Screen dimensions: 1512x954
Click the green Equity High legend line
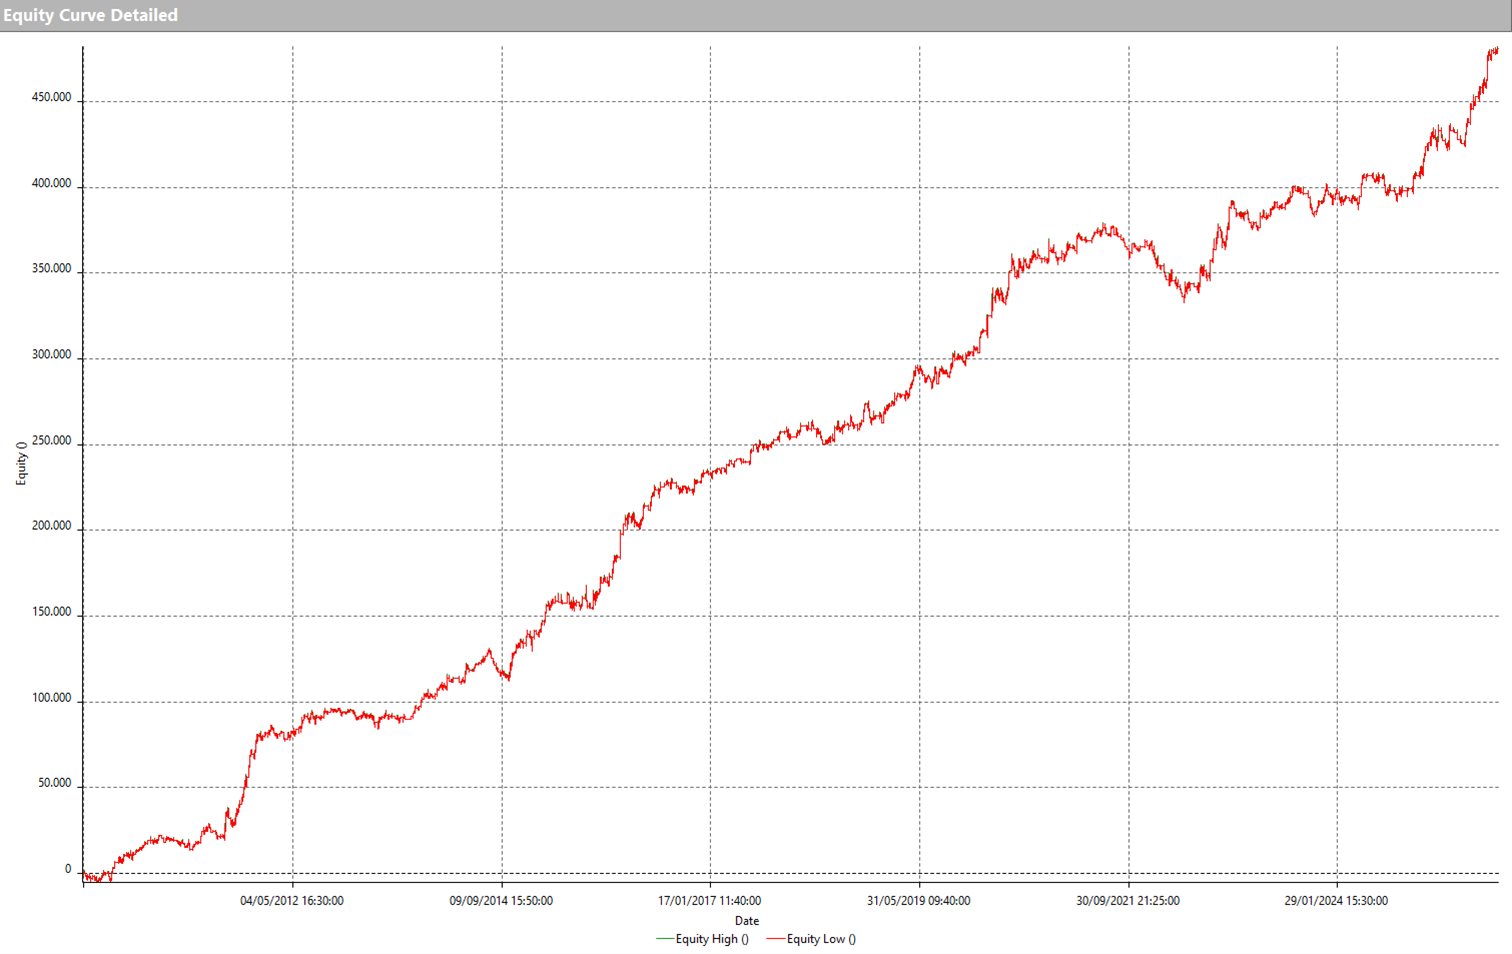[664, 939]
